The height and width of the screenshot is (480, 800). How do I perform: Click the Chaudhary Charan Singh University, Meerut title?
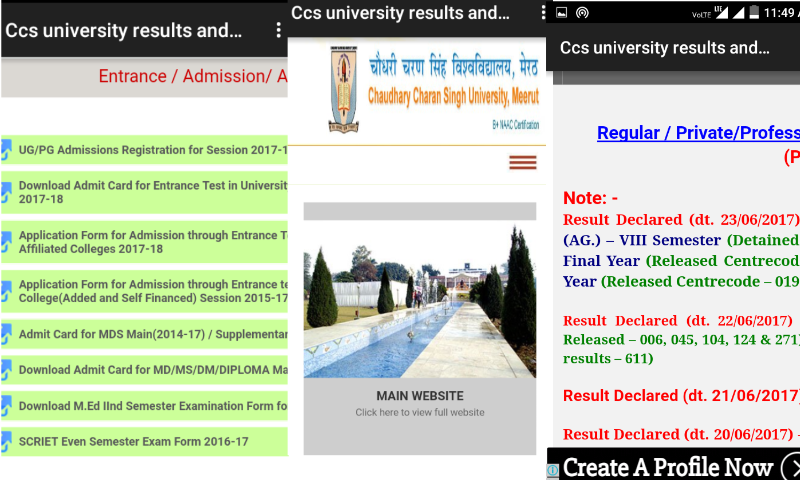(453, 96)
